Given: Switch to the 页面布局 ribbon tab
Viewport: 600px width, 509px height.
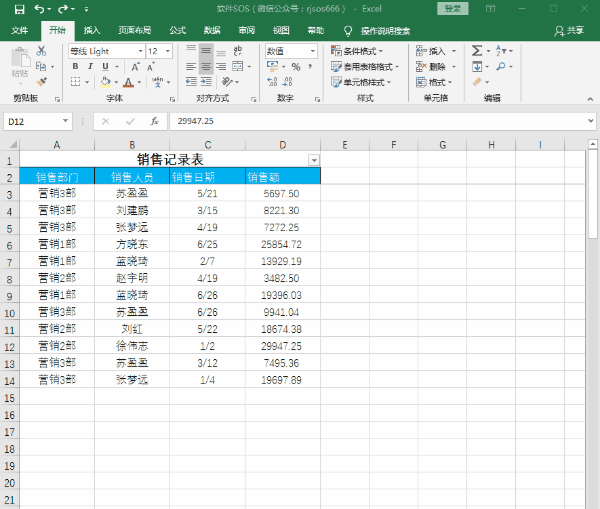Looking at the screenshot, I should [x=135, y=31].
